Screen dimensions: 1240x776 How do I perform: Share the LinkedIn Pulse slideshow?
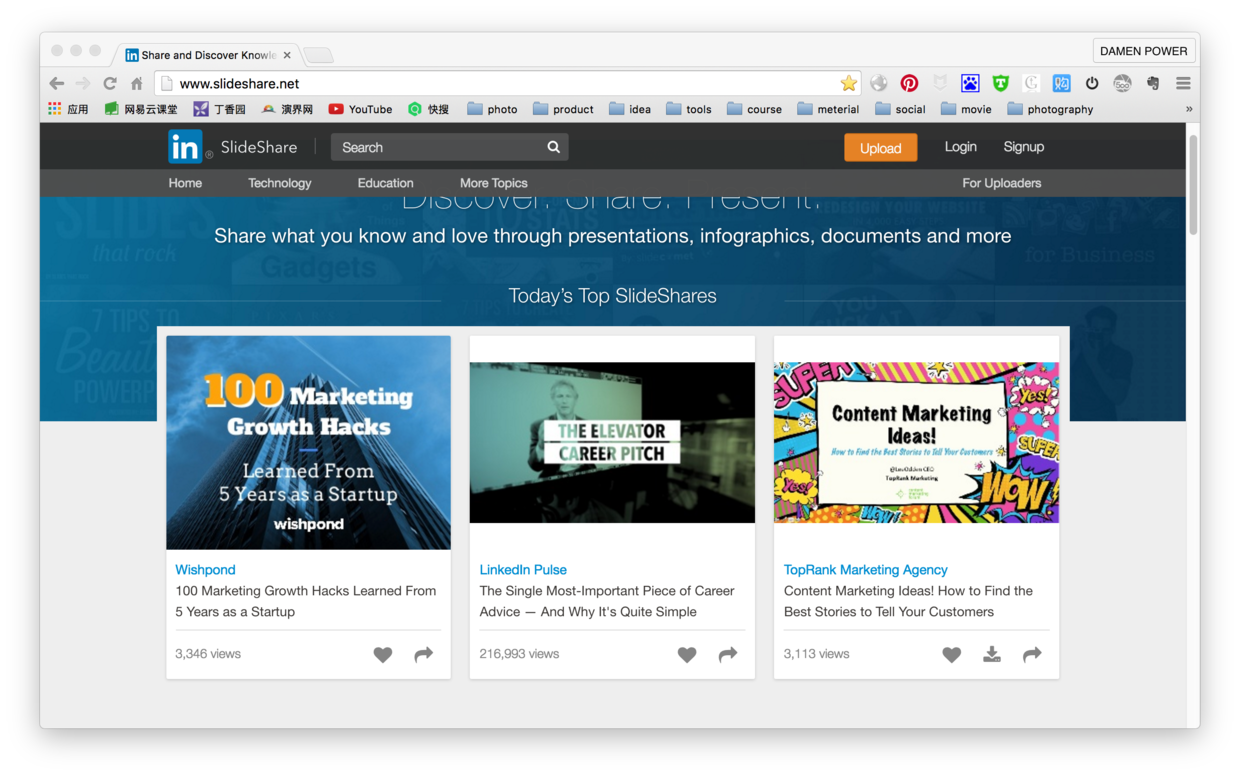(728, 654)
